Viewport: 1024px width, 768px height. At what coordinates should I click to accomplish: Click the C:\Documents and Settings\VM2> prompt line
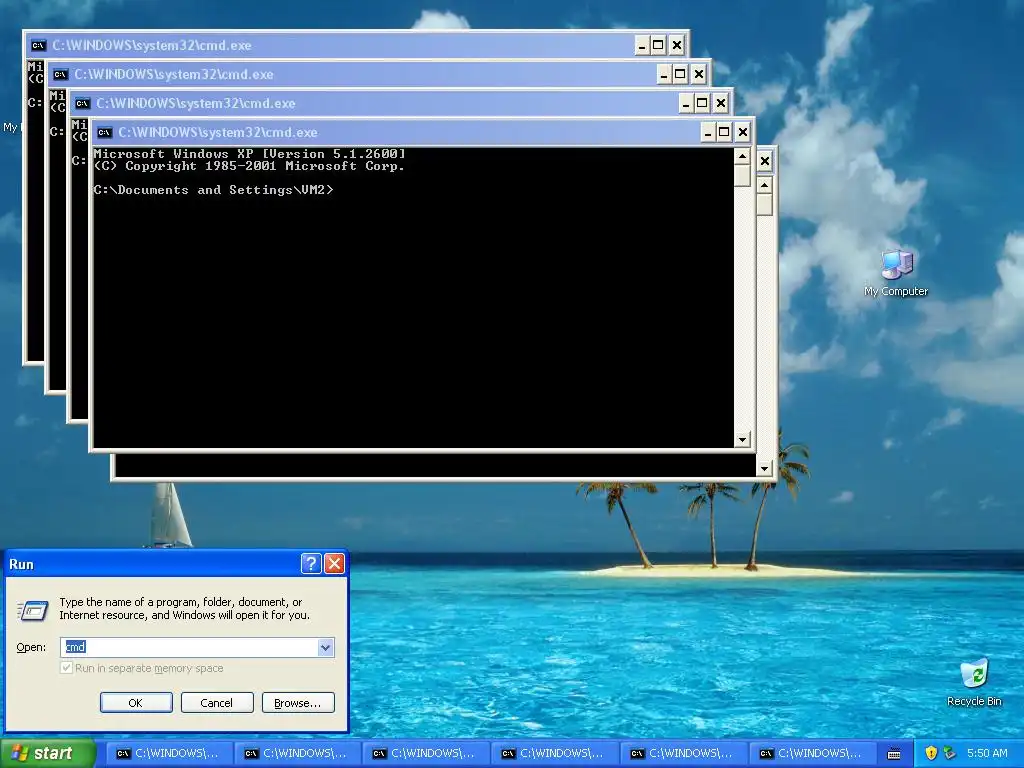[x=214, y=190]
